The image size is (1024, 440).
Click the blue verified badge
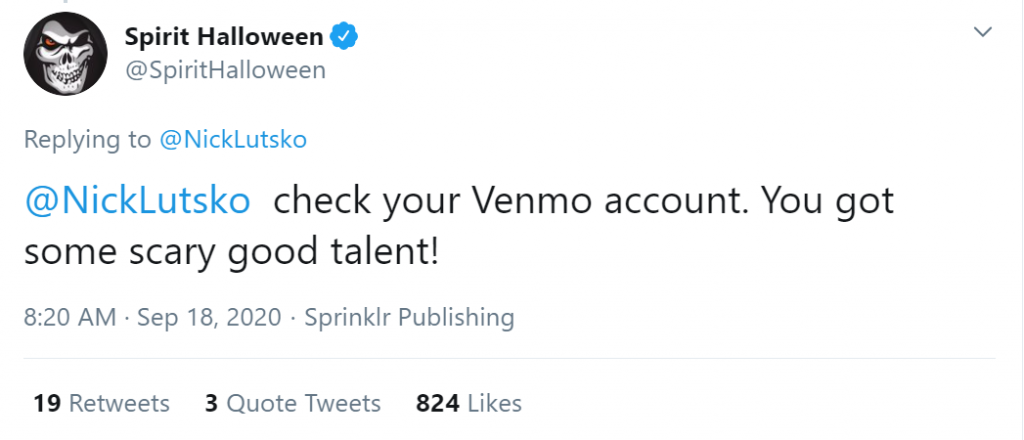tap(344, 36)
